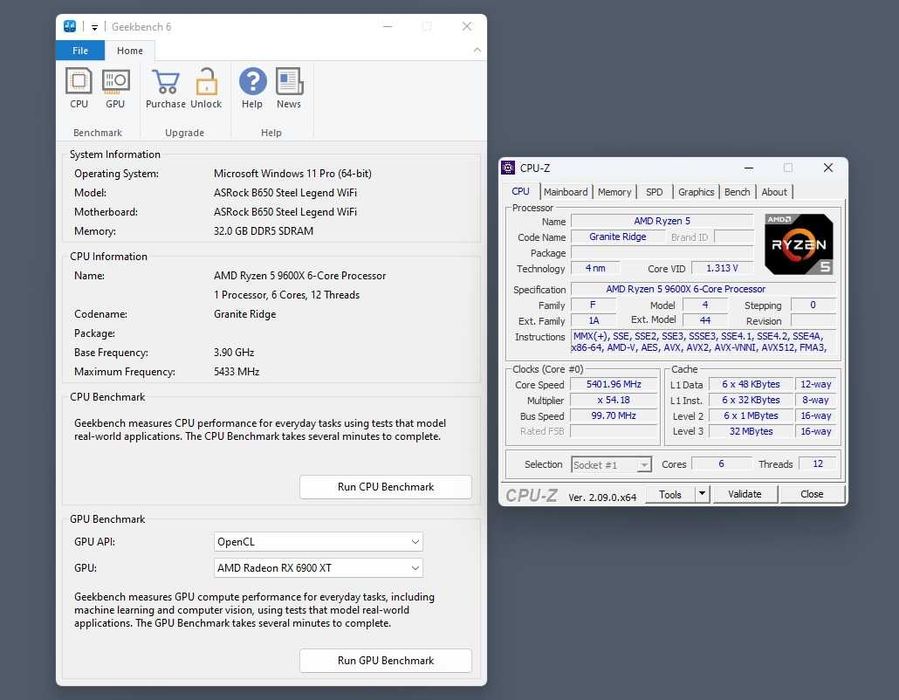Open the GPU API dropdown showing OpenCL
Image resolution: width=899 pixels, height=700 pixels.
(x=318, y=542)
